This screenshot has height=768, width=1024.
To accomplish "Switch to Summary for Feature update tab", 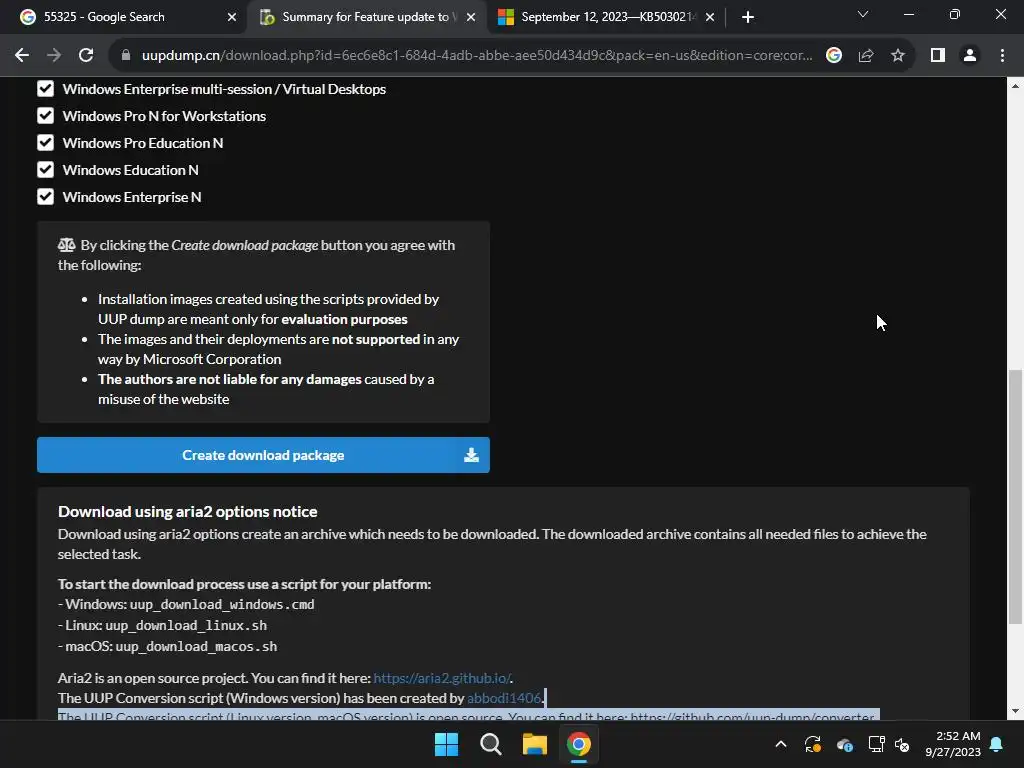I will (366, 17).
